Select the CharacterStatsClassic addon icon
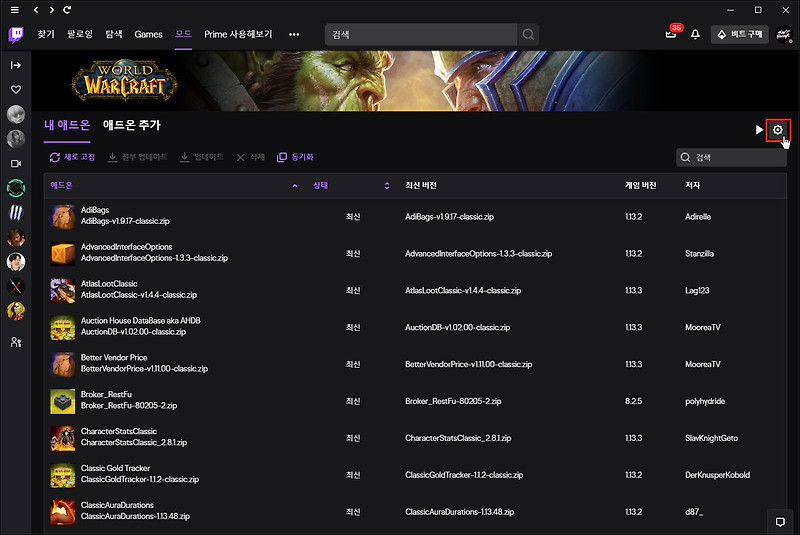The image size is (800, 535). [63, 438]
